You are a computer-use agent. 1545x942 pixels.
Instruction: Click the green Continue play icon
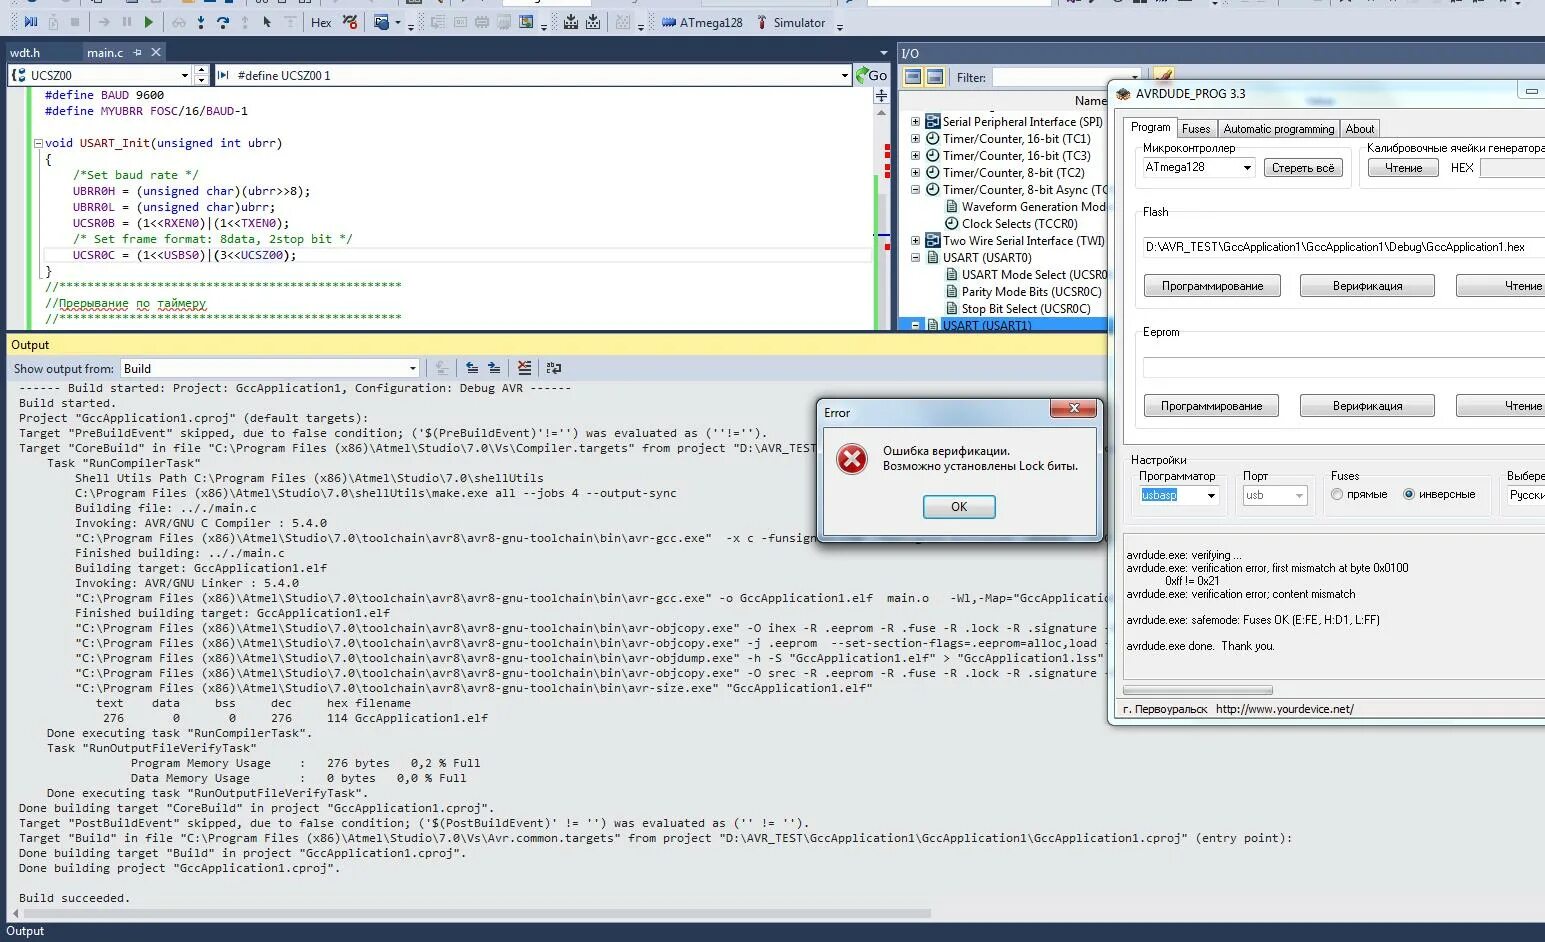(149, 22)
